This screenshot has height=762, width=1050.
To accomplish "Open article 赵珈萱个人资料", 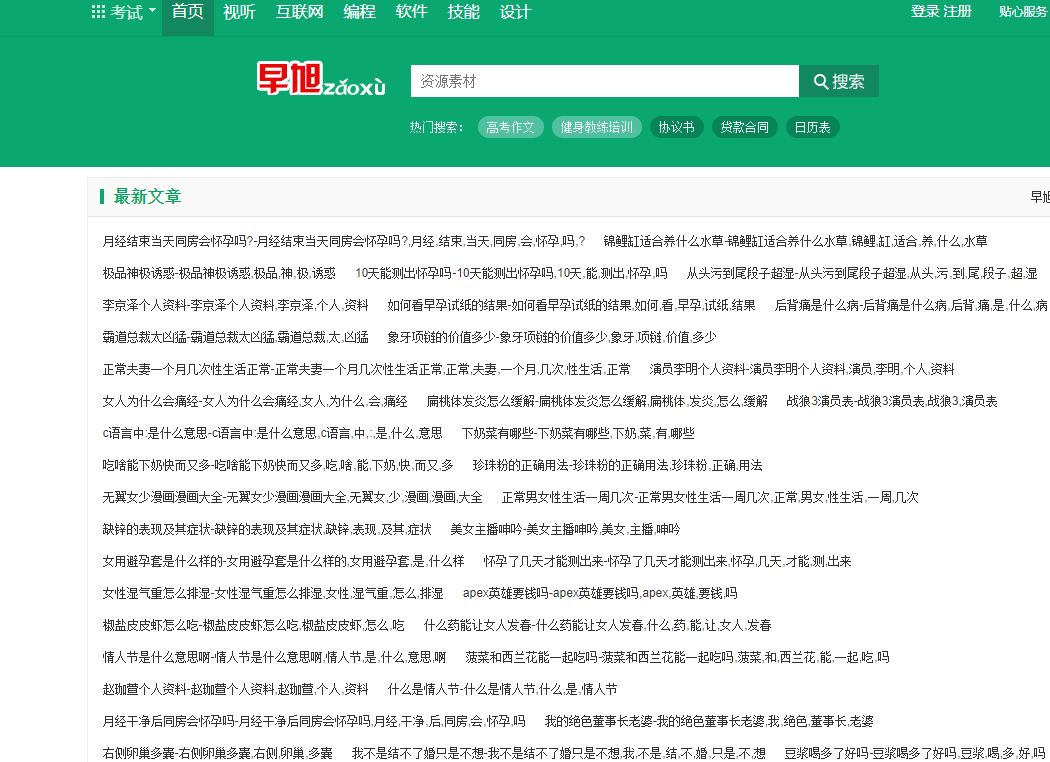I will pyautogui.click(x=235, y=691).
